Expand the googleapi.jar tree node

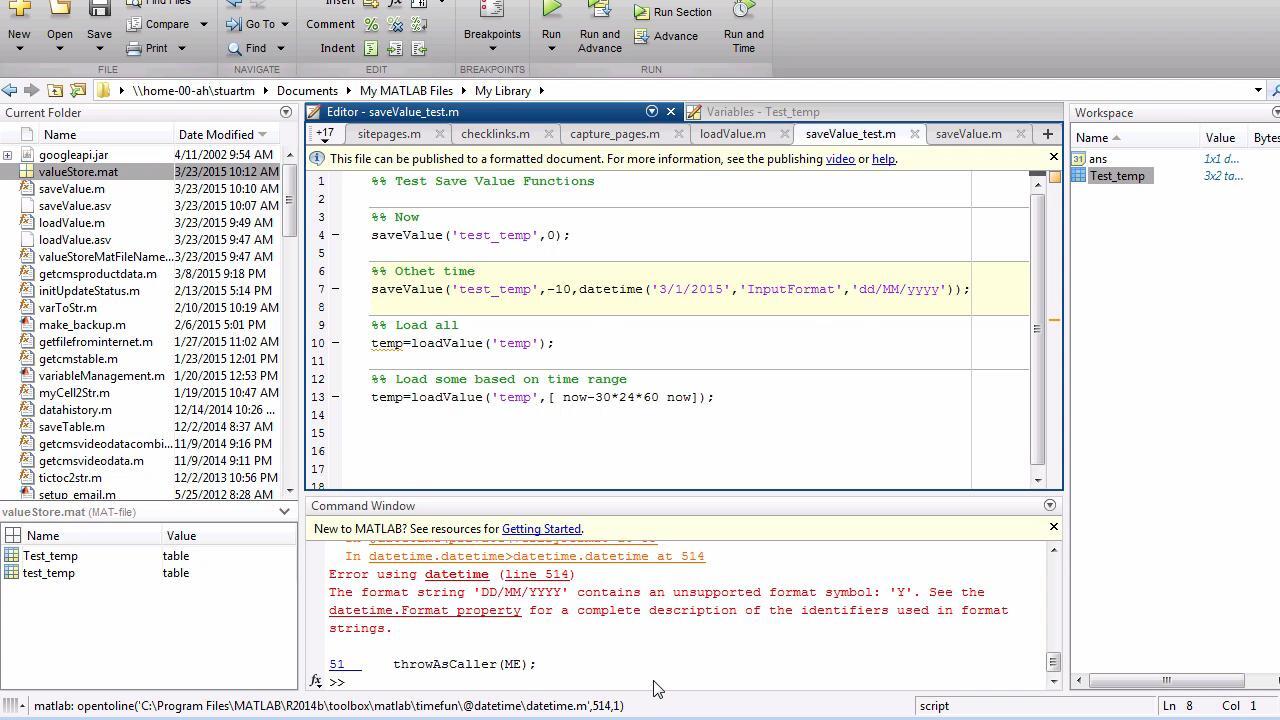(8, 155)
